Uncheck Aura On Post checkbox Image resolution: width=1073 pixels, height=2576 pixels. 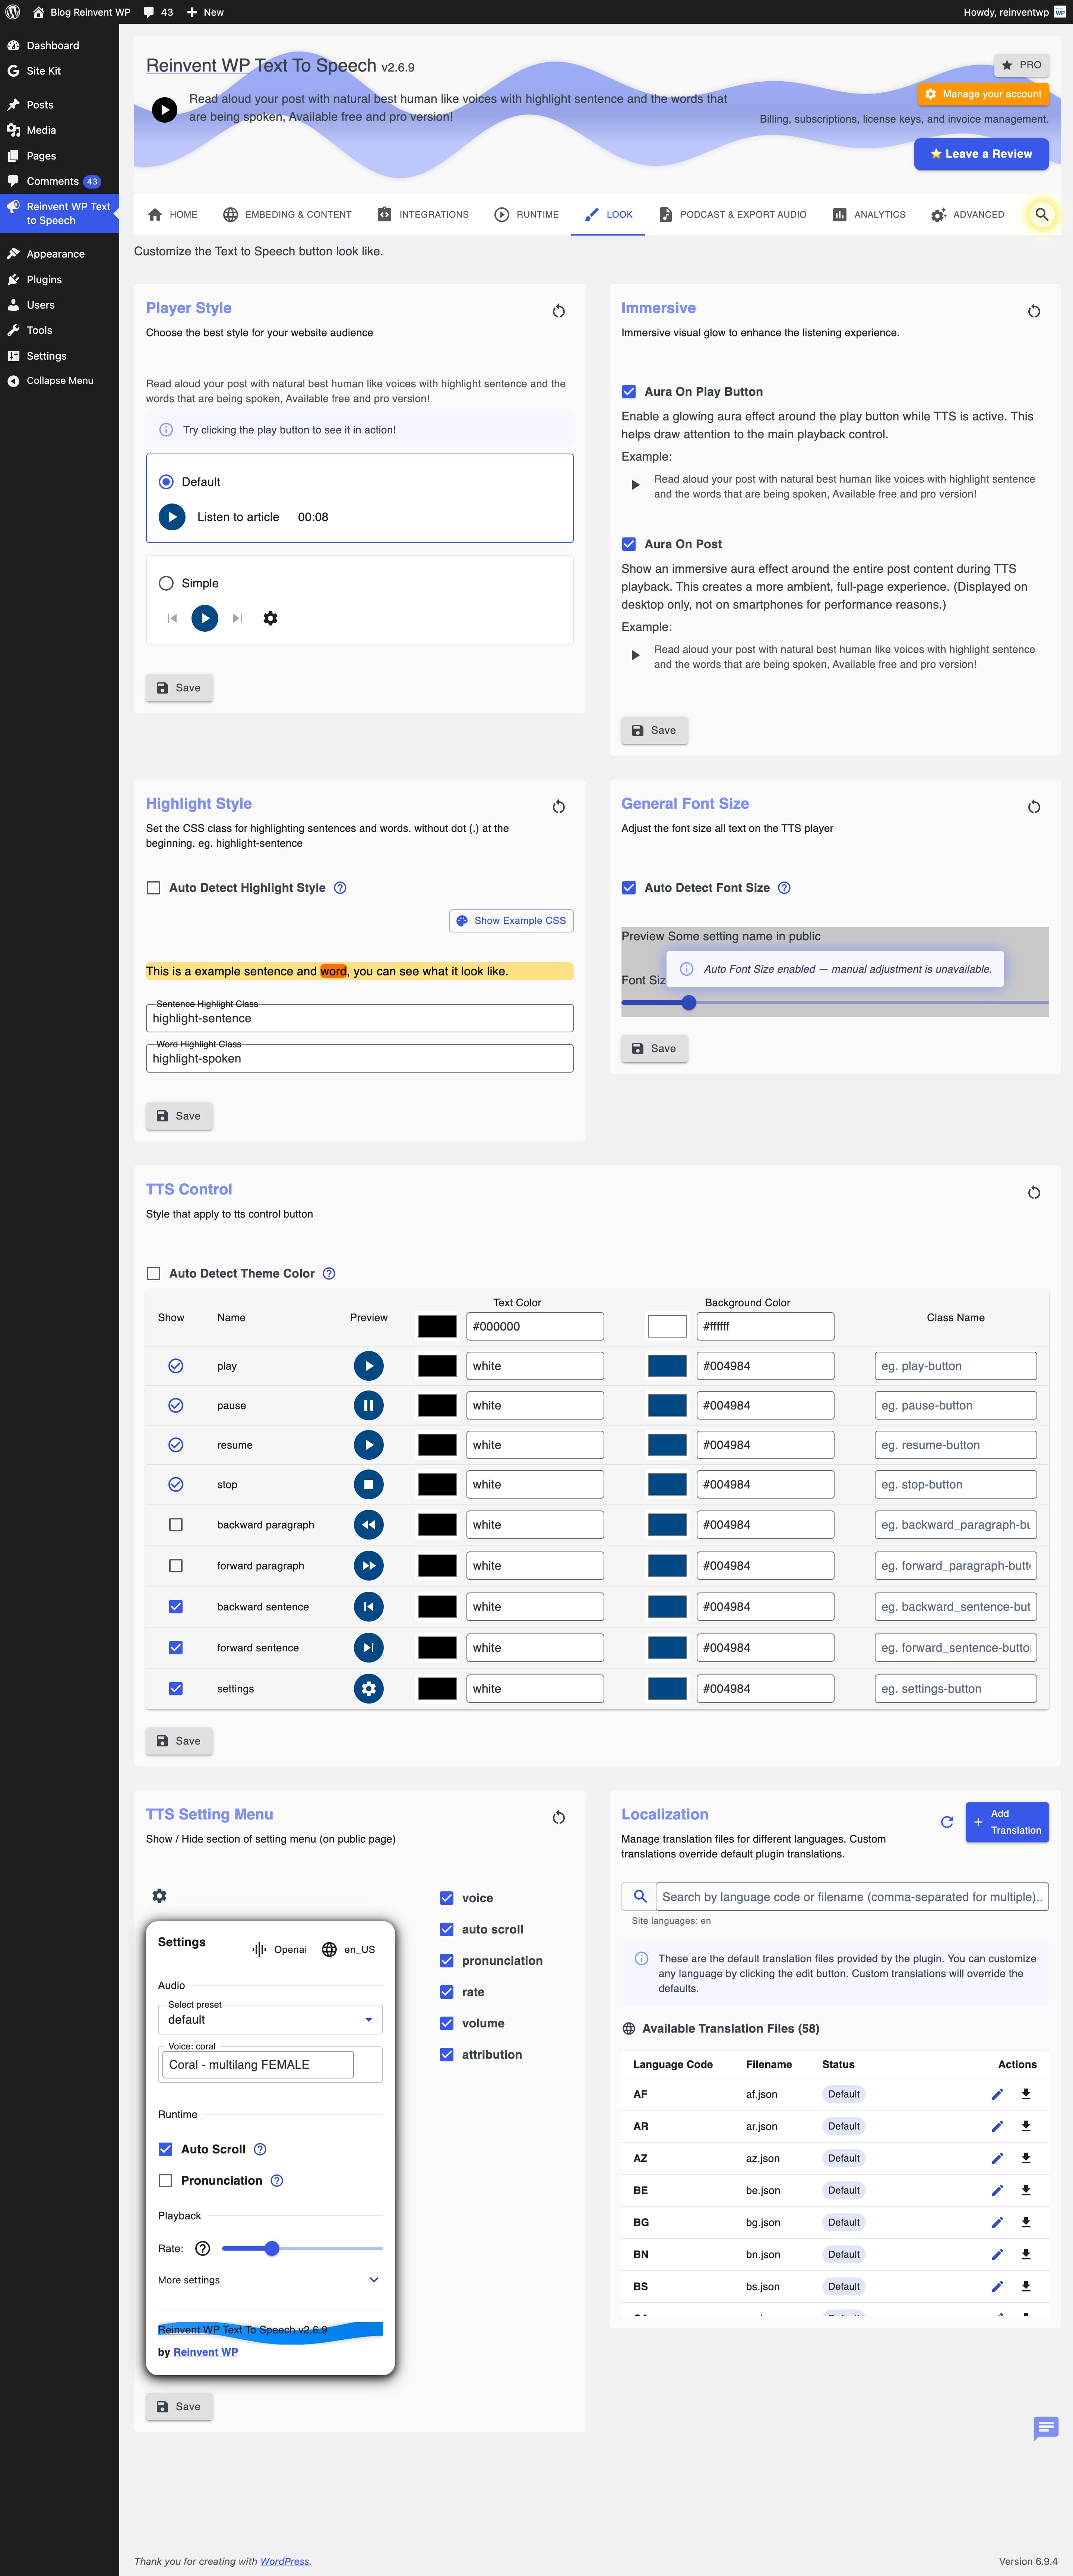[629, 544]
